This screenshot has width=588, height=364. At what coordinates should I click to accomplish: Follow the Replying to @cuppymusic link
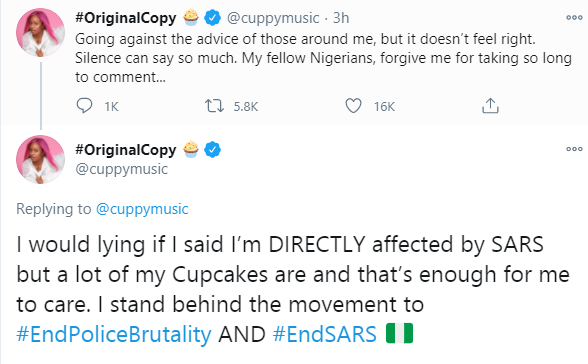coord(142,209)
